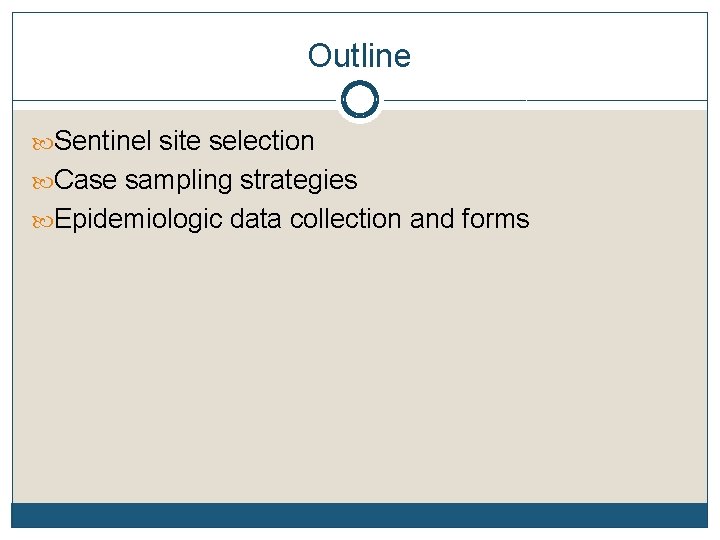Click the word "site" in the first bullet
Screen dimensions: 720x540
[x=179, y=142]
